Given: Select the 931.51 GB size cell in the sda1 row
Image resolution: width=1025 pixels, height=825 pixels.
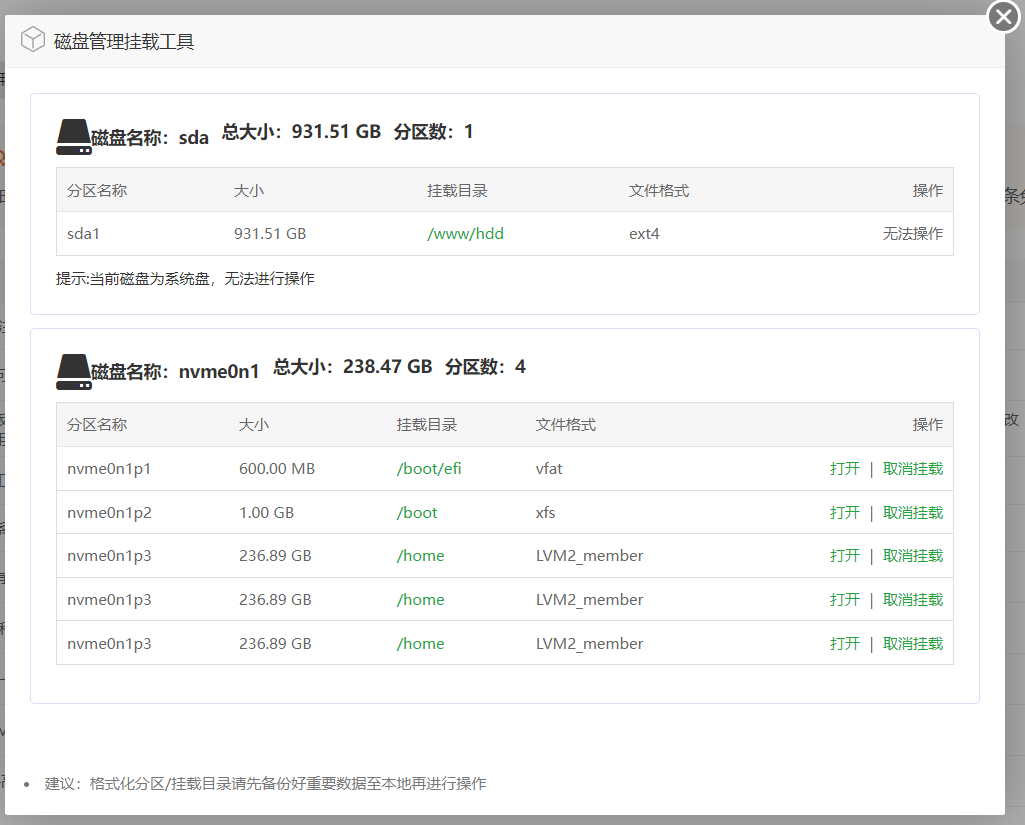Looking at the screenshot, I should (x=270, y=233).
